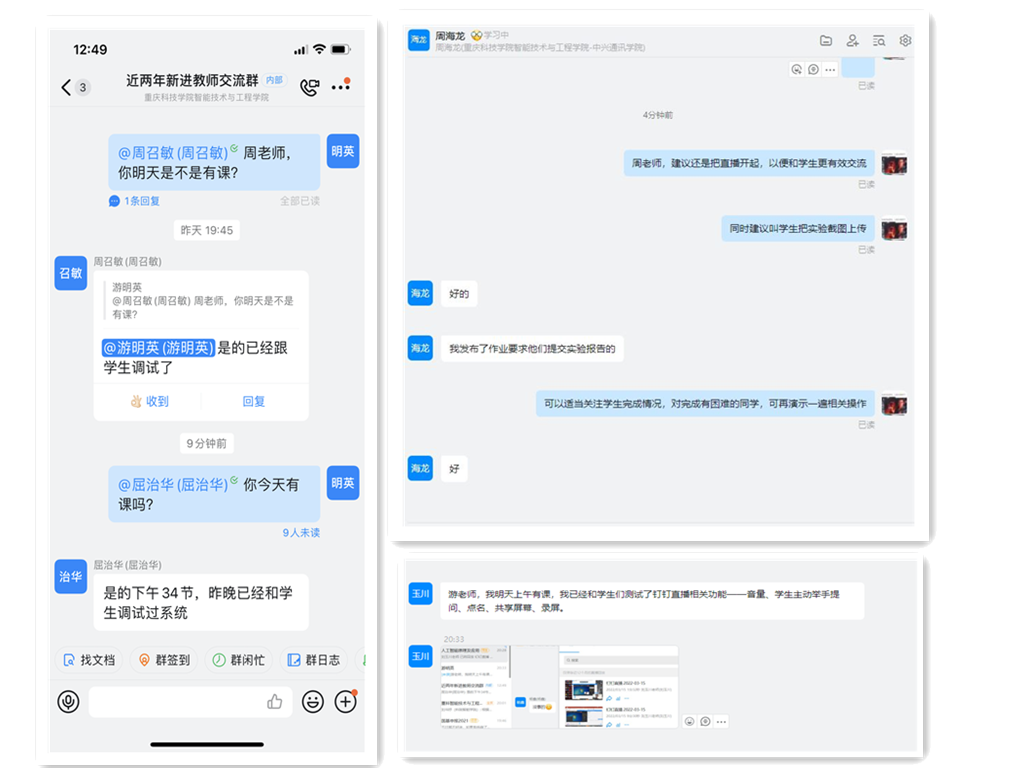Tap the 群签到 shortcut chip
The image size is (1024, 768).
coord(164,660)
